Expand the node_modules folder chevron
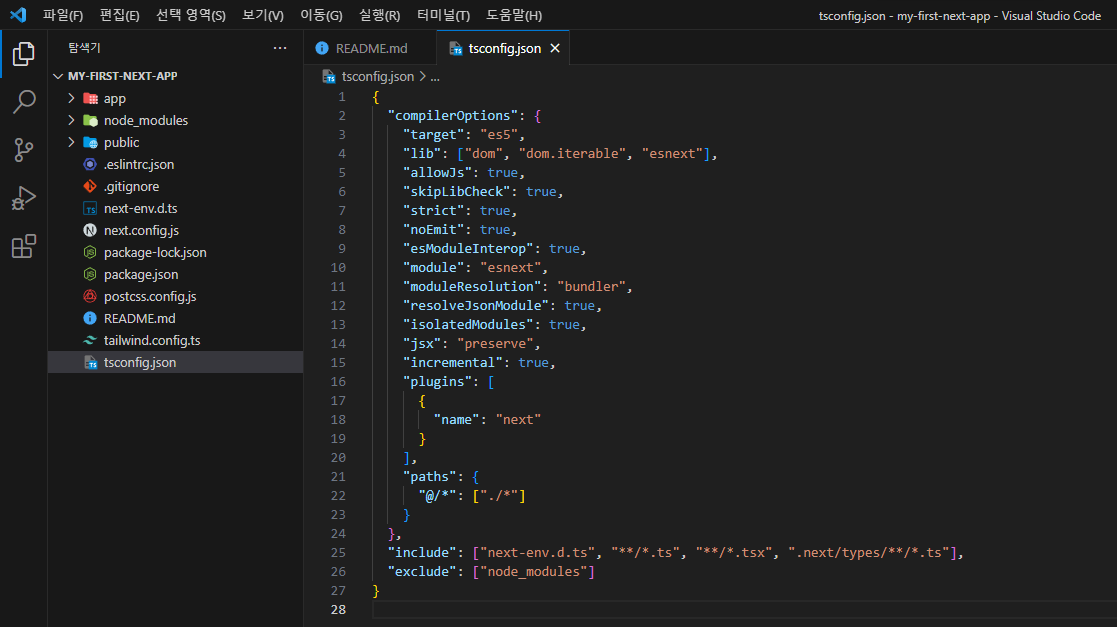This screenshot has width=1117, height=627. [71, 120]
